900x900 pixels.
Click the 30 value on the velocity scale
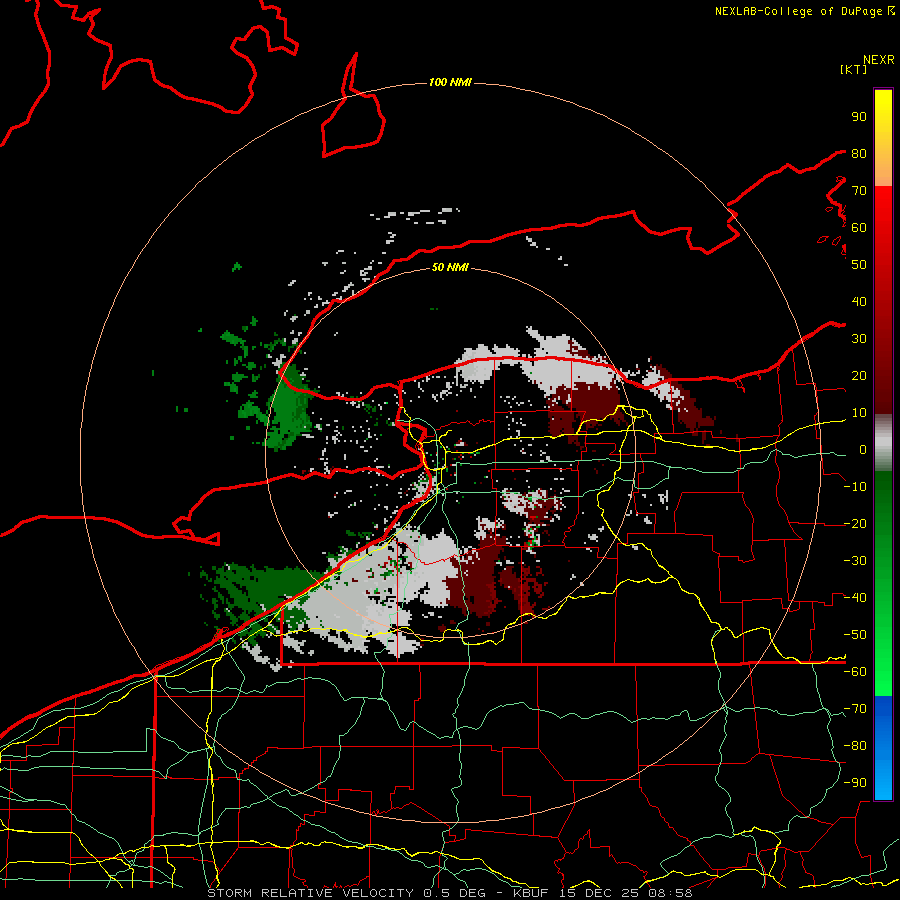[x=859, y=339]
